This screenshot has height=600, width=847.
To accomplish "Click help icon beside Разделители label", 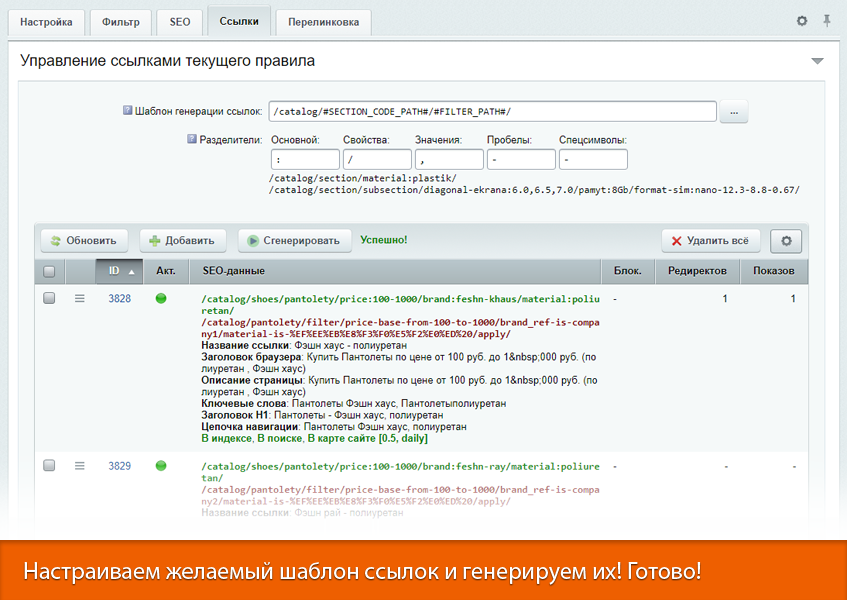I will [192, 140].
